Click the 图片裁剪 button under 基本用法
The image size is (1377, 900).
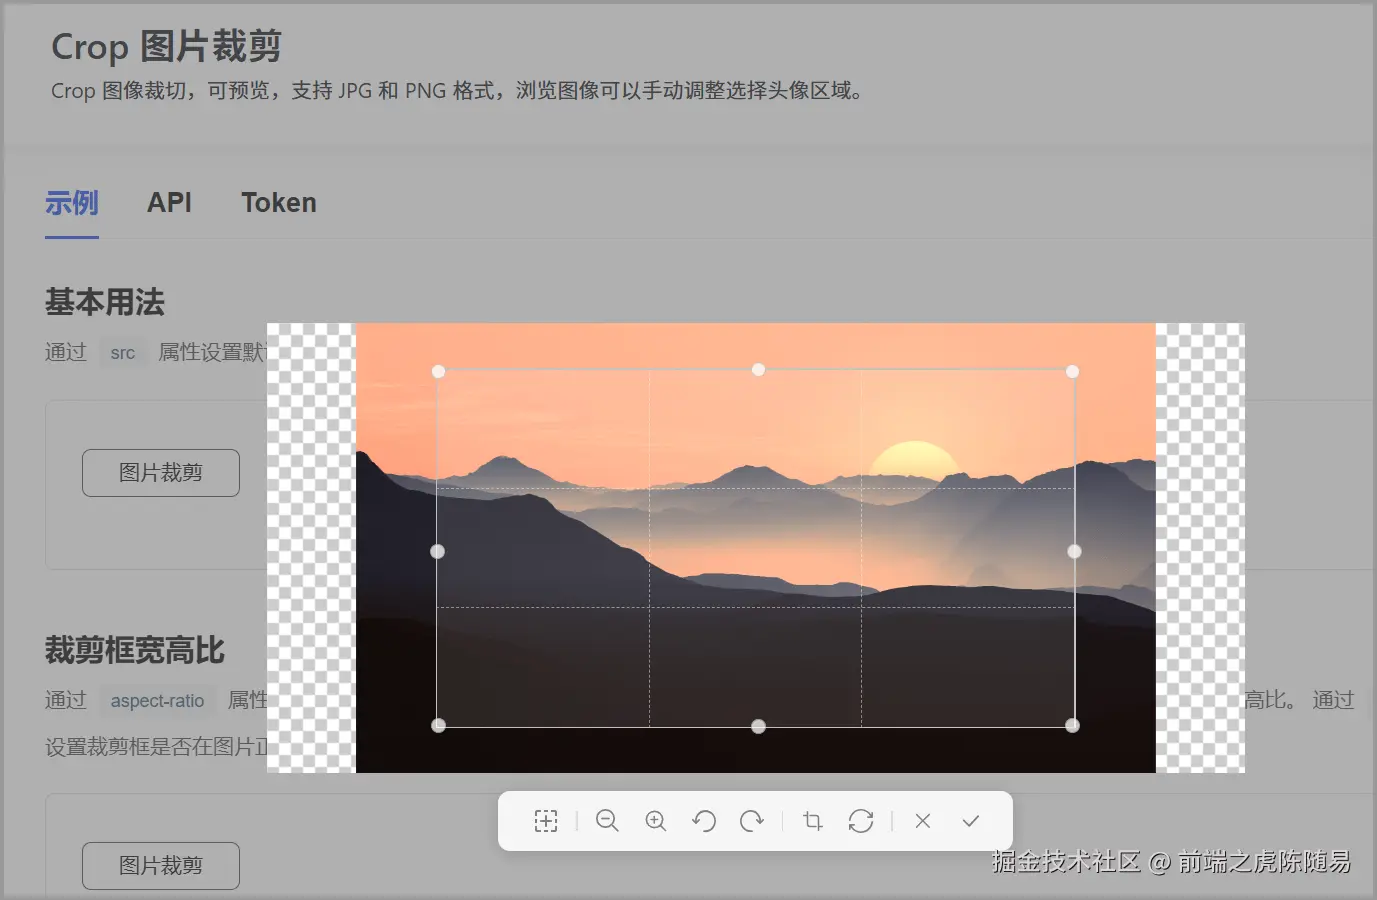click(x=161, y=473)
